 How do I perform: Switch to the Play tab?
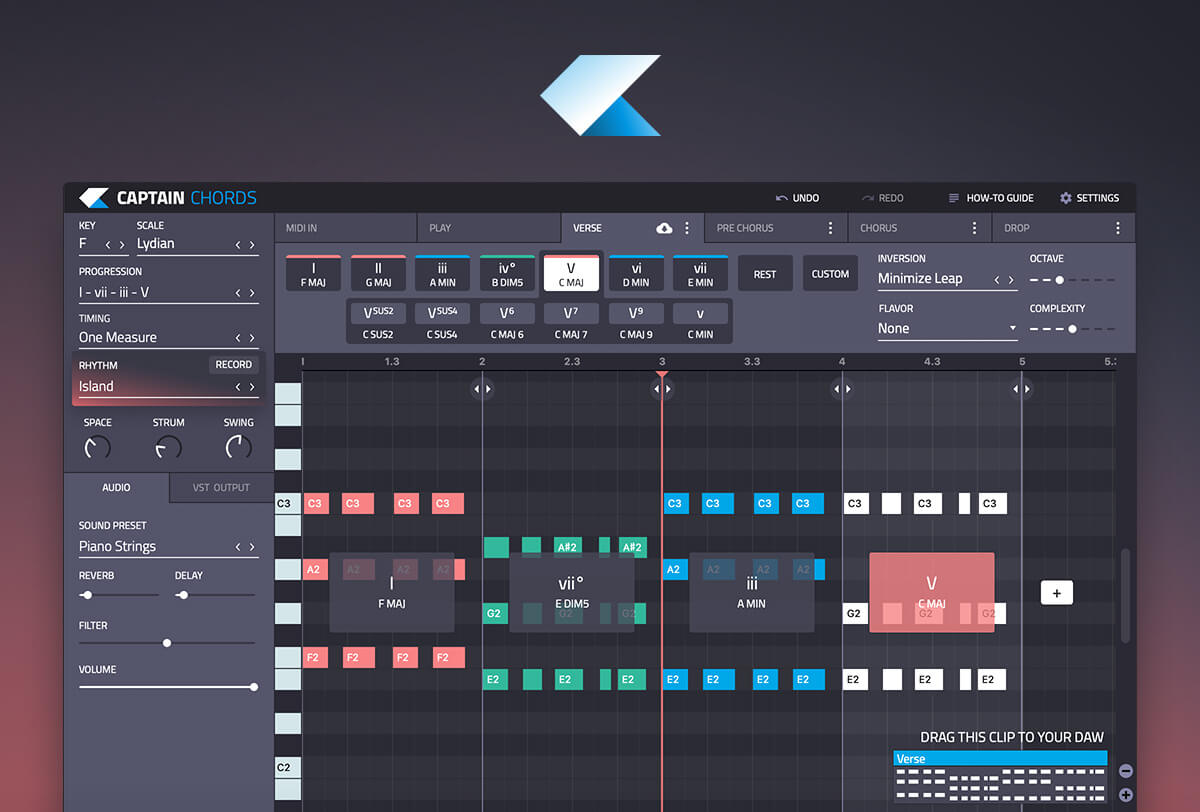[488, 228]
